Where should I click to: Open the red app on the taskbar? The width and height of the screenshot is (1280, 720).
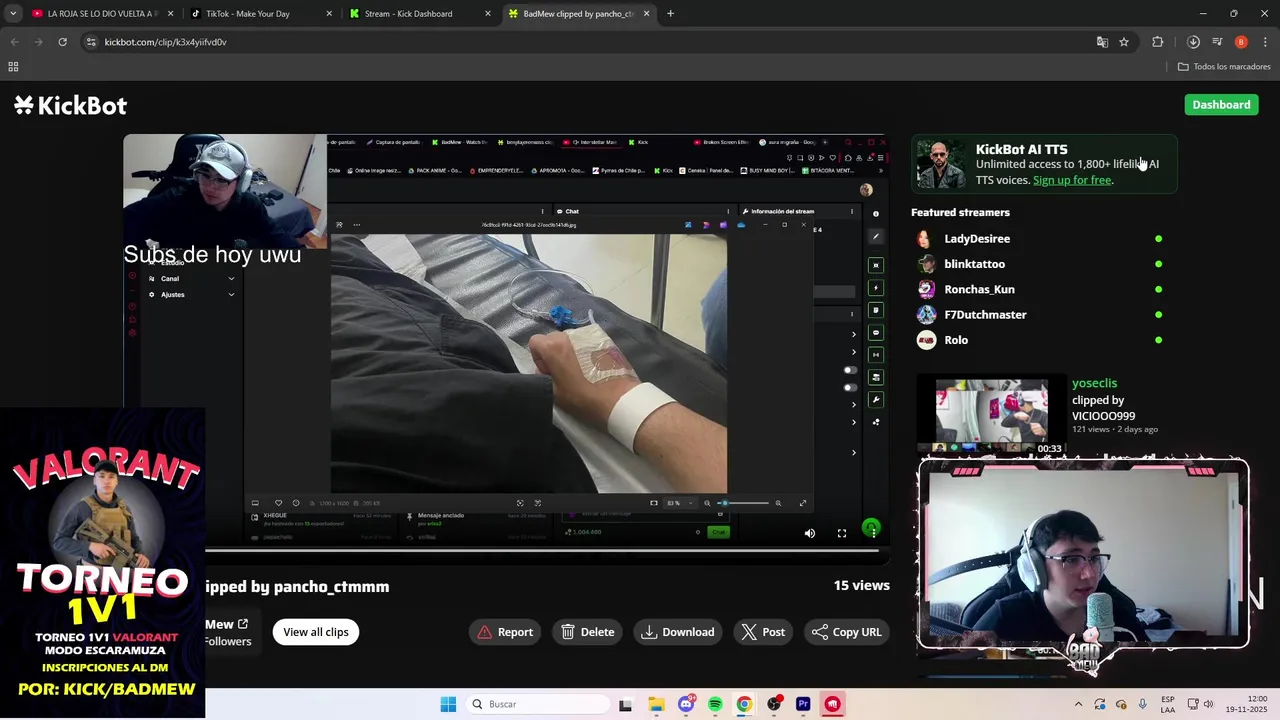832,704
